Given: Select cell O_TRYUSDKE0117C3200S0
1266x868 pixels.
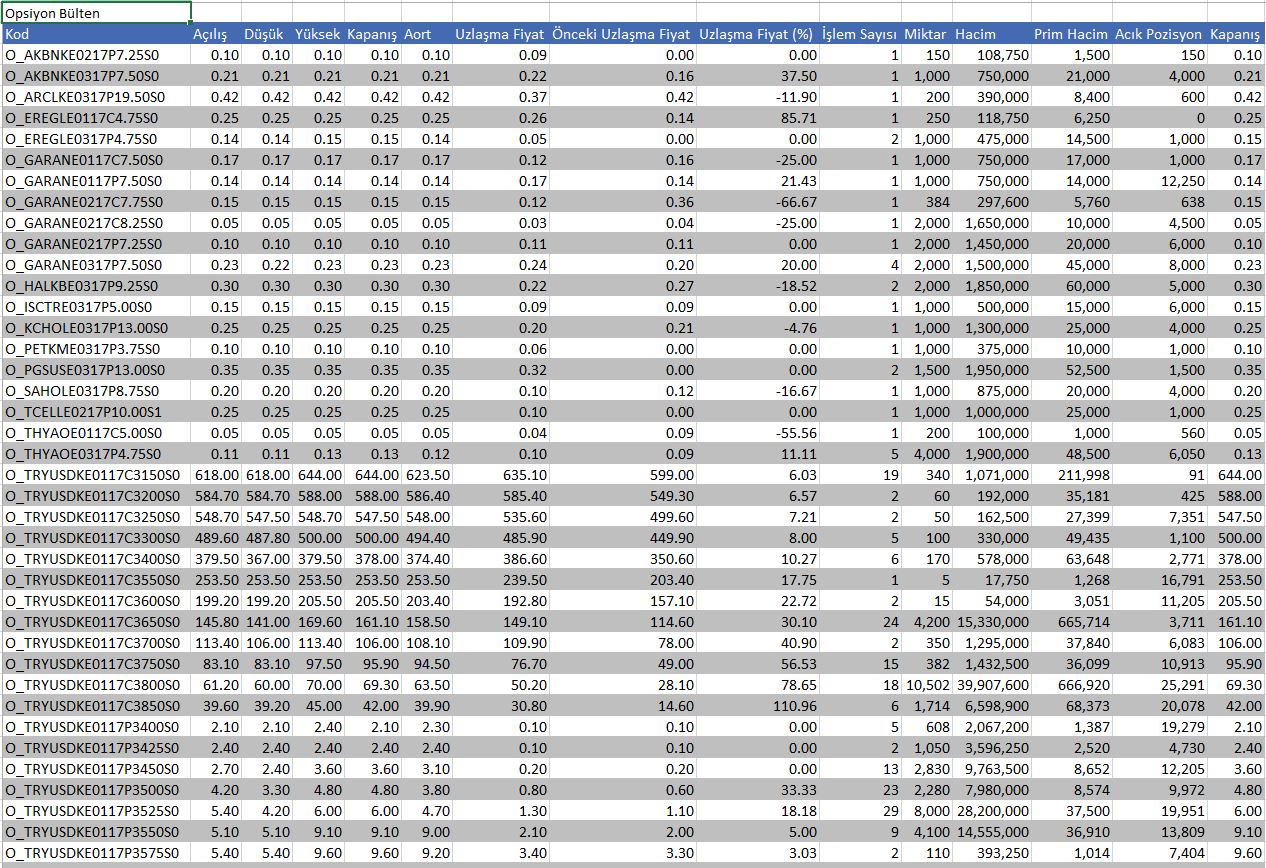Looking at the screenshot, I should 96,496.
